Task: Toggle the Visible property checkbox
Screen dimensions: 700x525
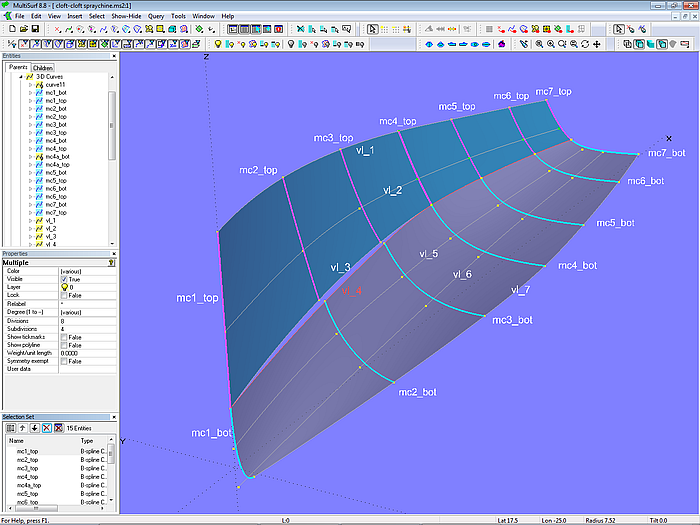Action: (64, 279)
